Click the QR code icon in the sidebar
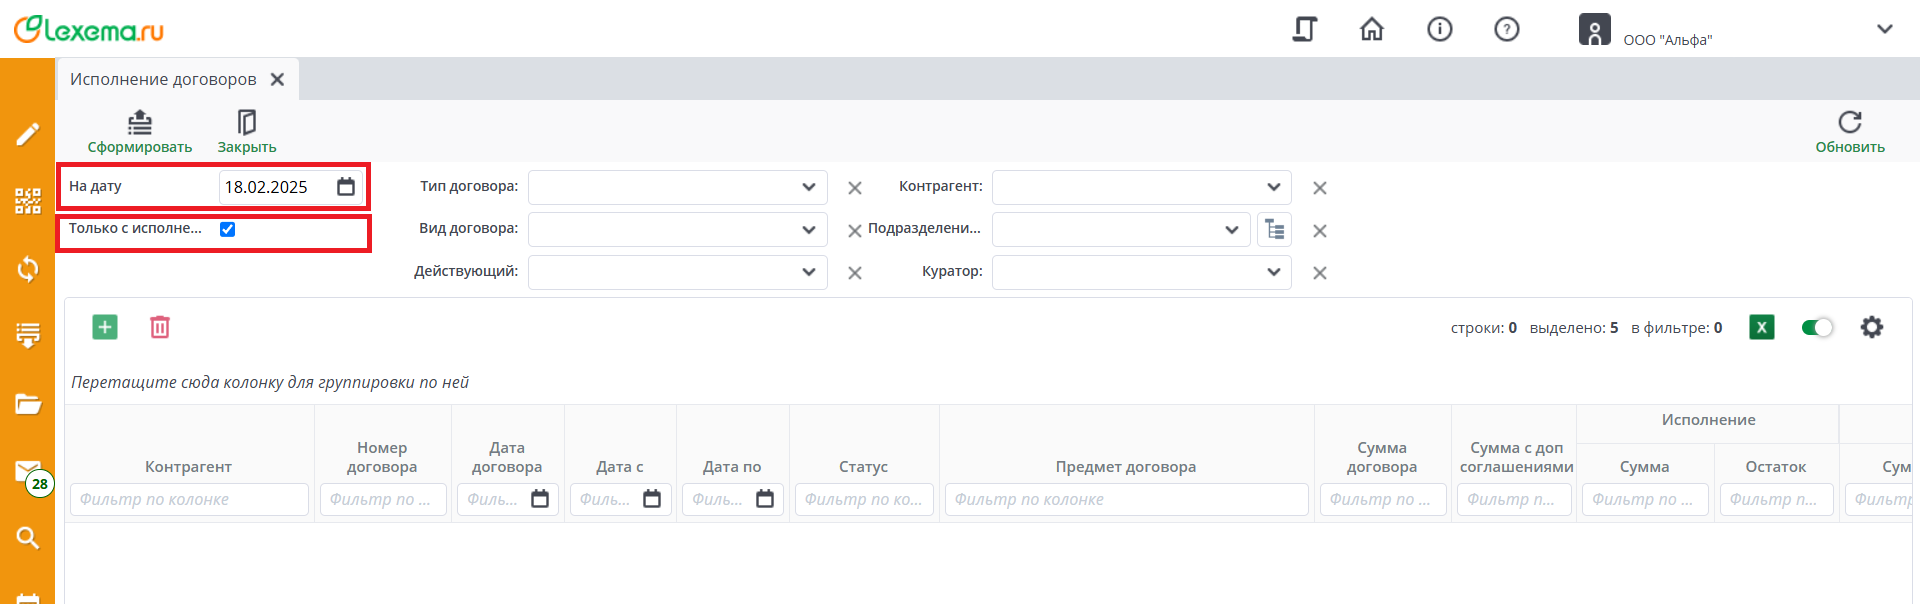 coord(28,201)
